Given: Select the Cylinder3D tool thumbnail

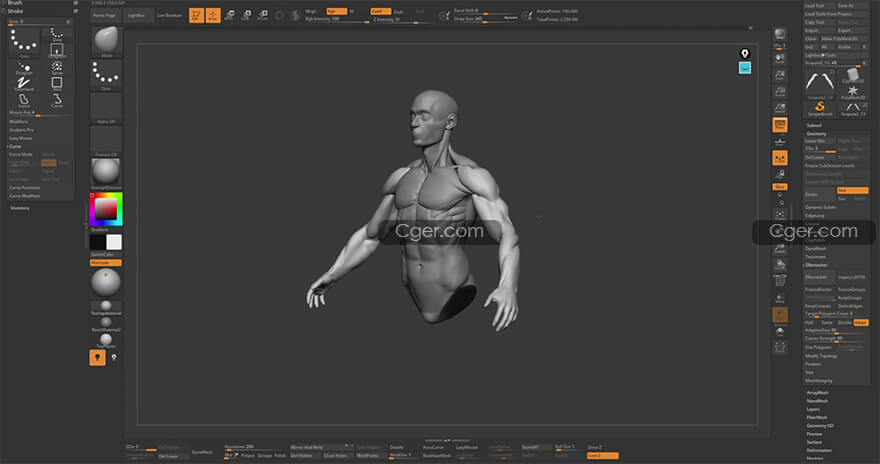Looking at the screenshot, I should (852, 75).
